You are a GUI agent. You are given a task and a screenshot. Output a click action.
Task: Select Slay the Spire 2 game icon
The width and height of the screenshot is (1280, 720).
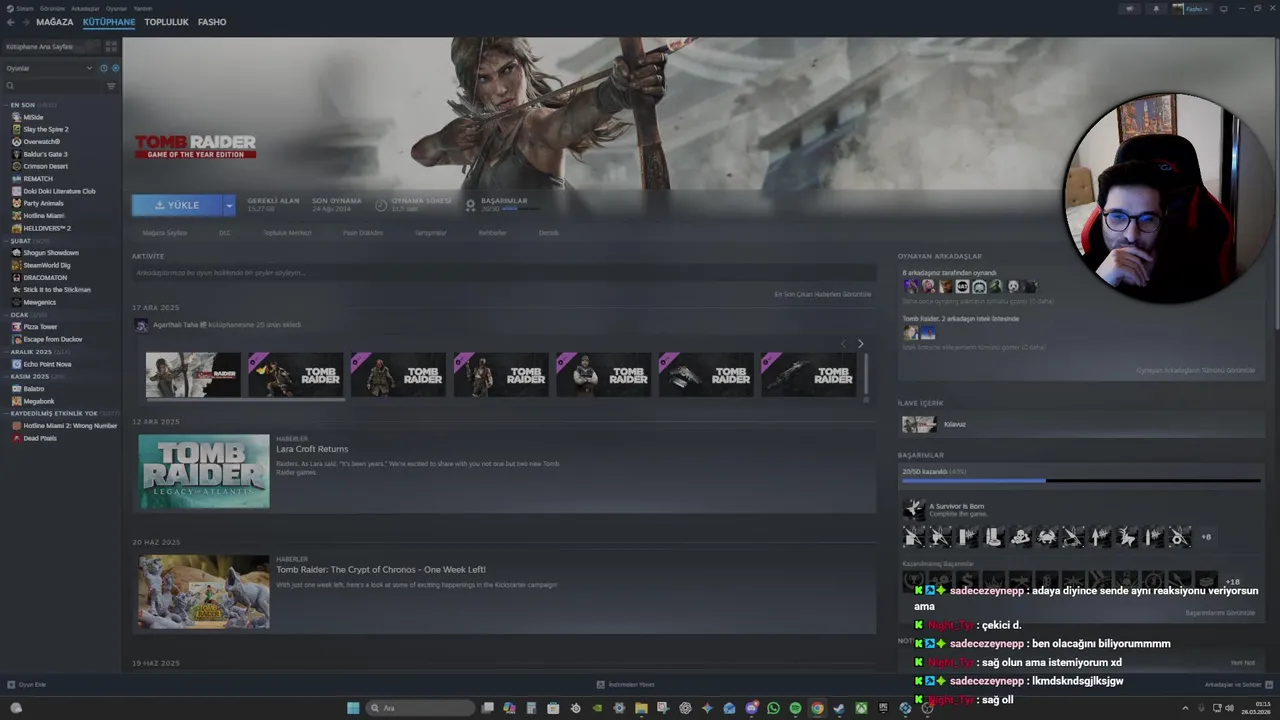tap(16, 129)
